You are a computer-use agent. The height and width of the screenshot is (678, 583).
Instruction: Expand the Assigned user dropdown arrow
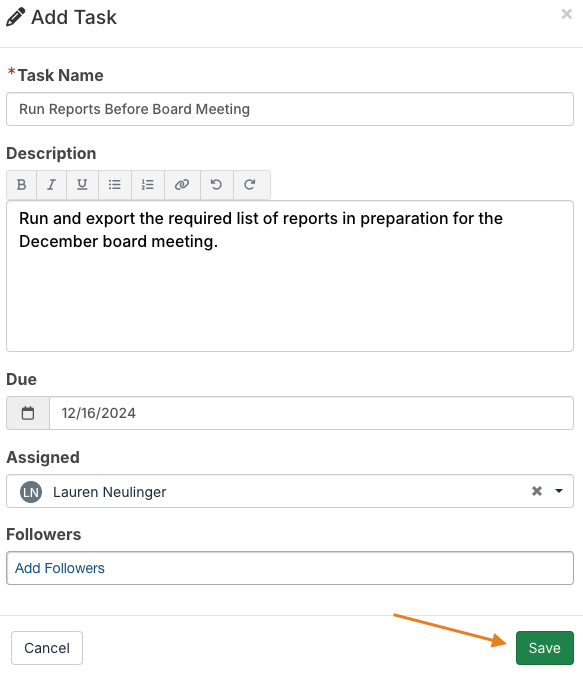click(559, 491)
